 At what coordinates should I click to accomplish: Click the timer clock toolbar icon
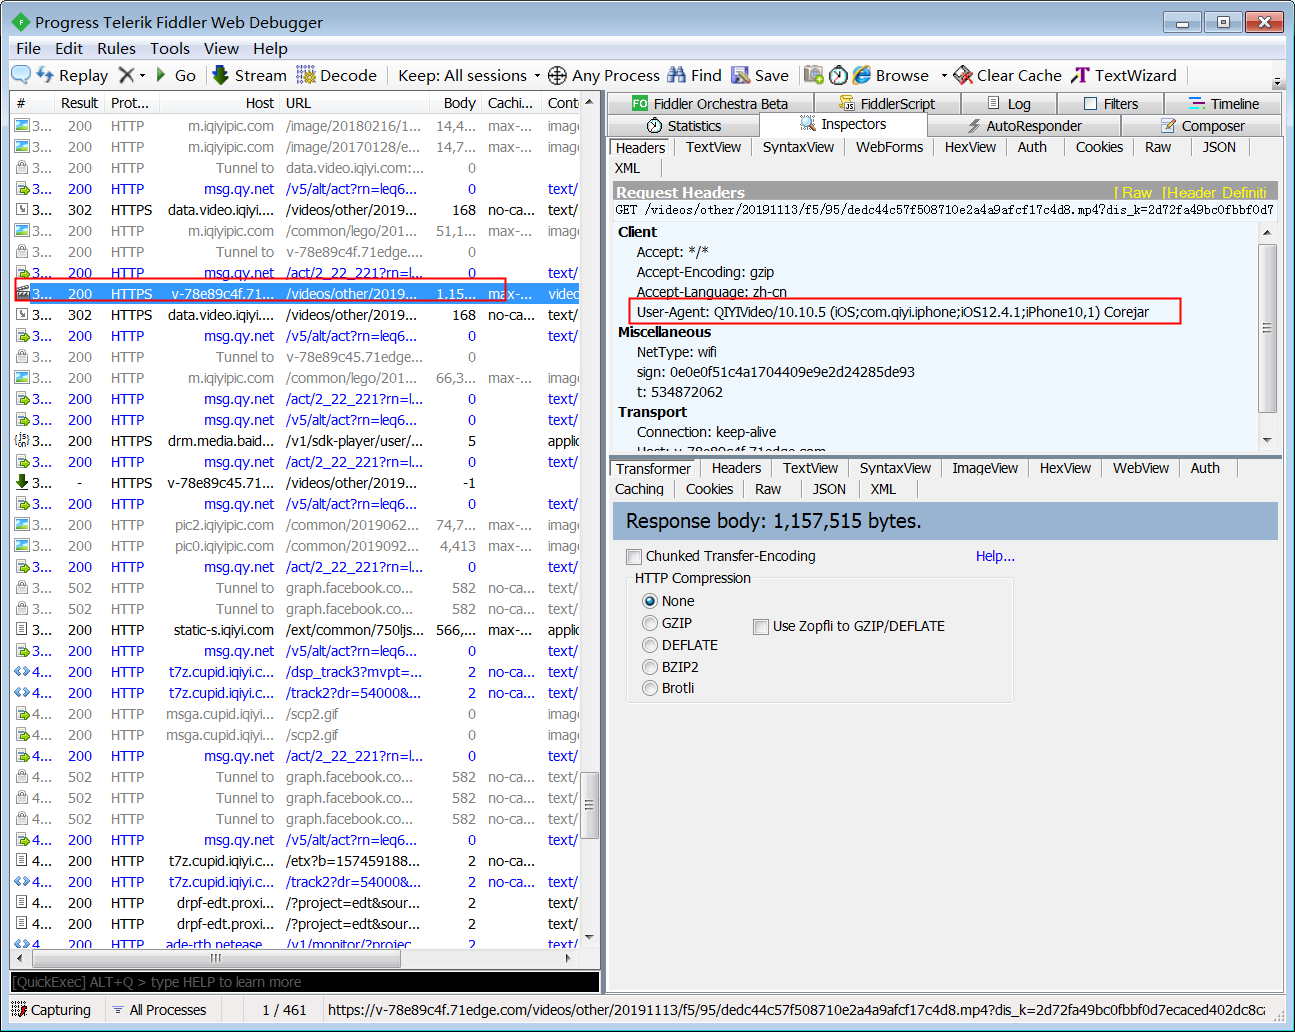tap(838, 75)
